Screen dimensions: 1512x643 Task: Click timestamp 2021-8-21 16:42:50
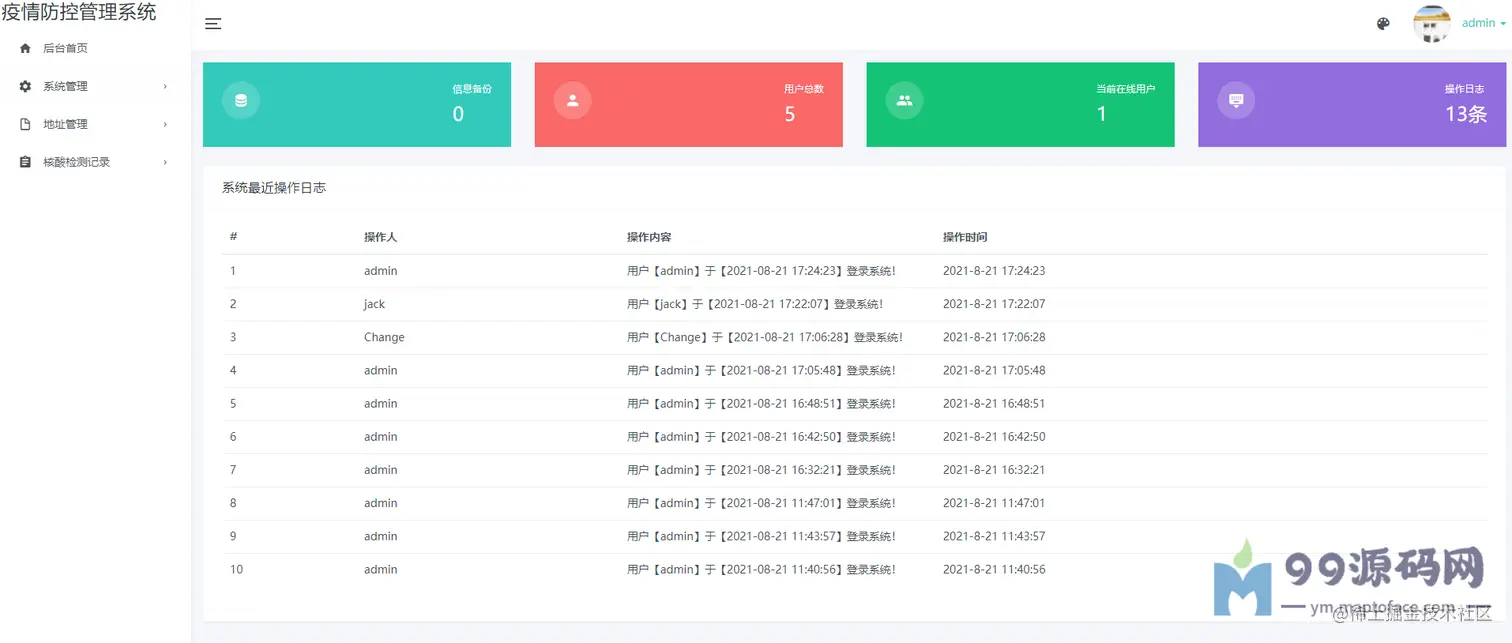pyautogui.click(x=994, y=437)
